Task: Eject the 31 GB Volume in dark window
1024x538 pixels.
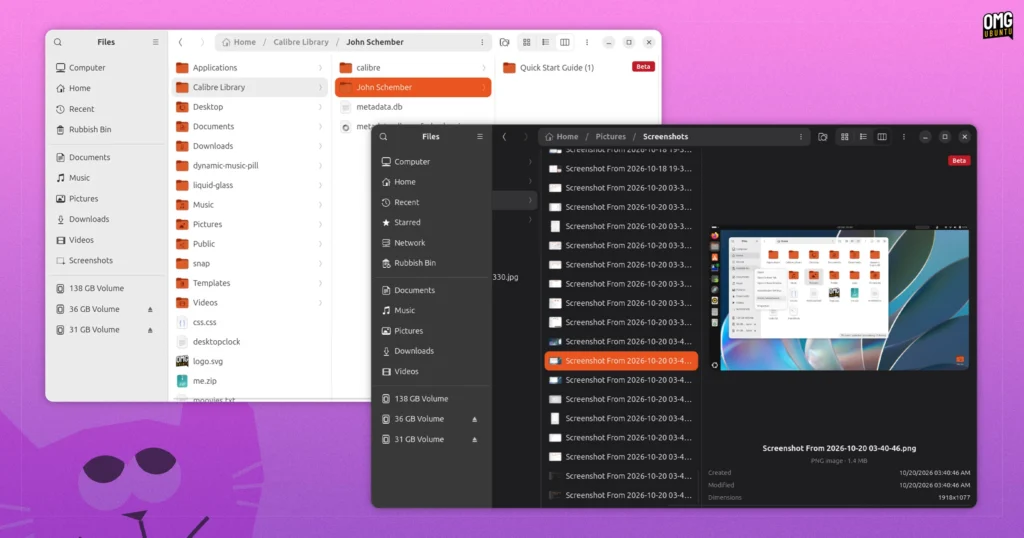Action: coord(475,439)
